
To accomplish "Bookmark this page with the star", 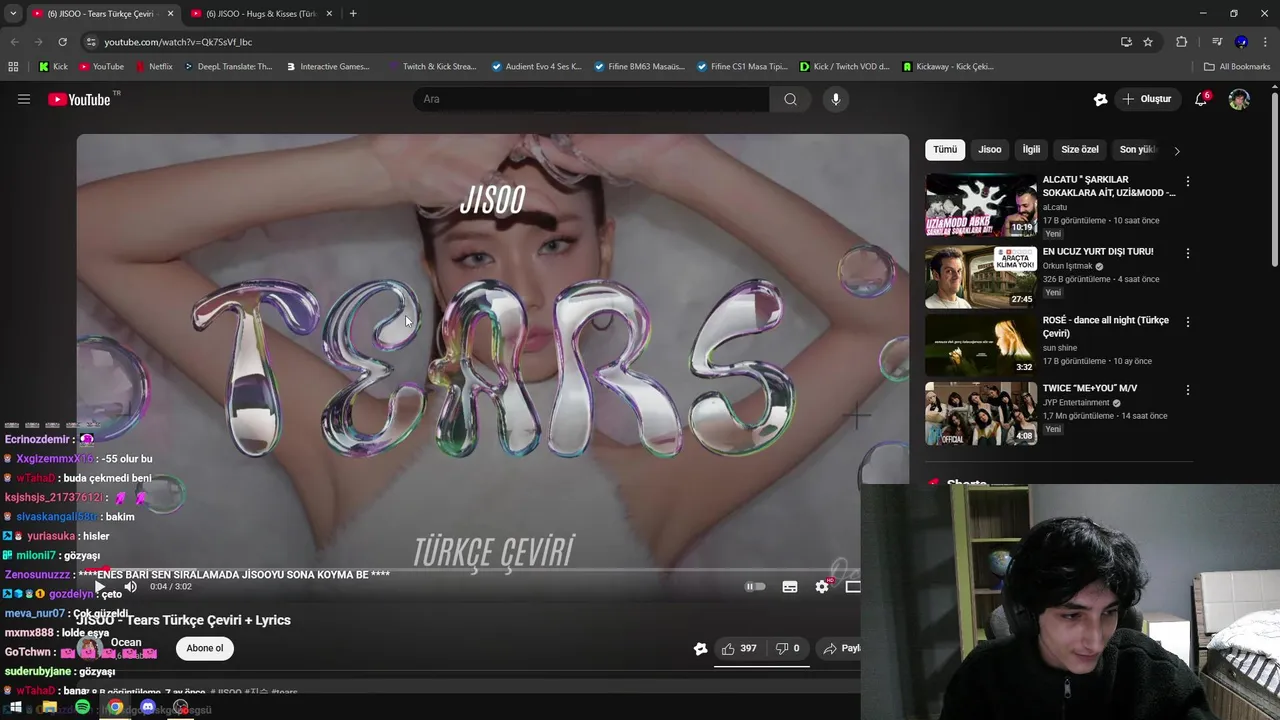I will [x=1148, y=42].
